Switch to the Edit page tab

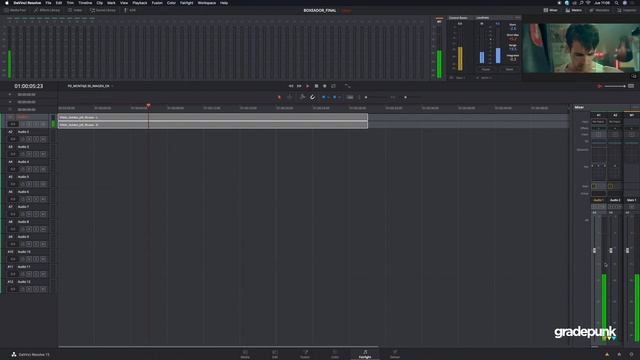click(x=275, y=354)
